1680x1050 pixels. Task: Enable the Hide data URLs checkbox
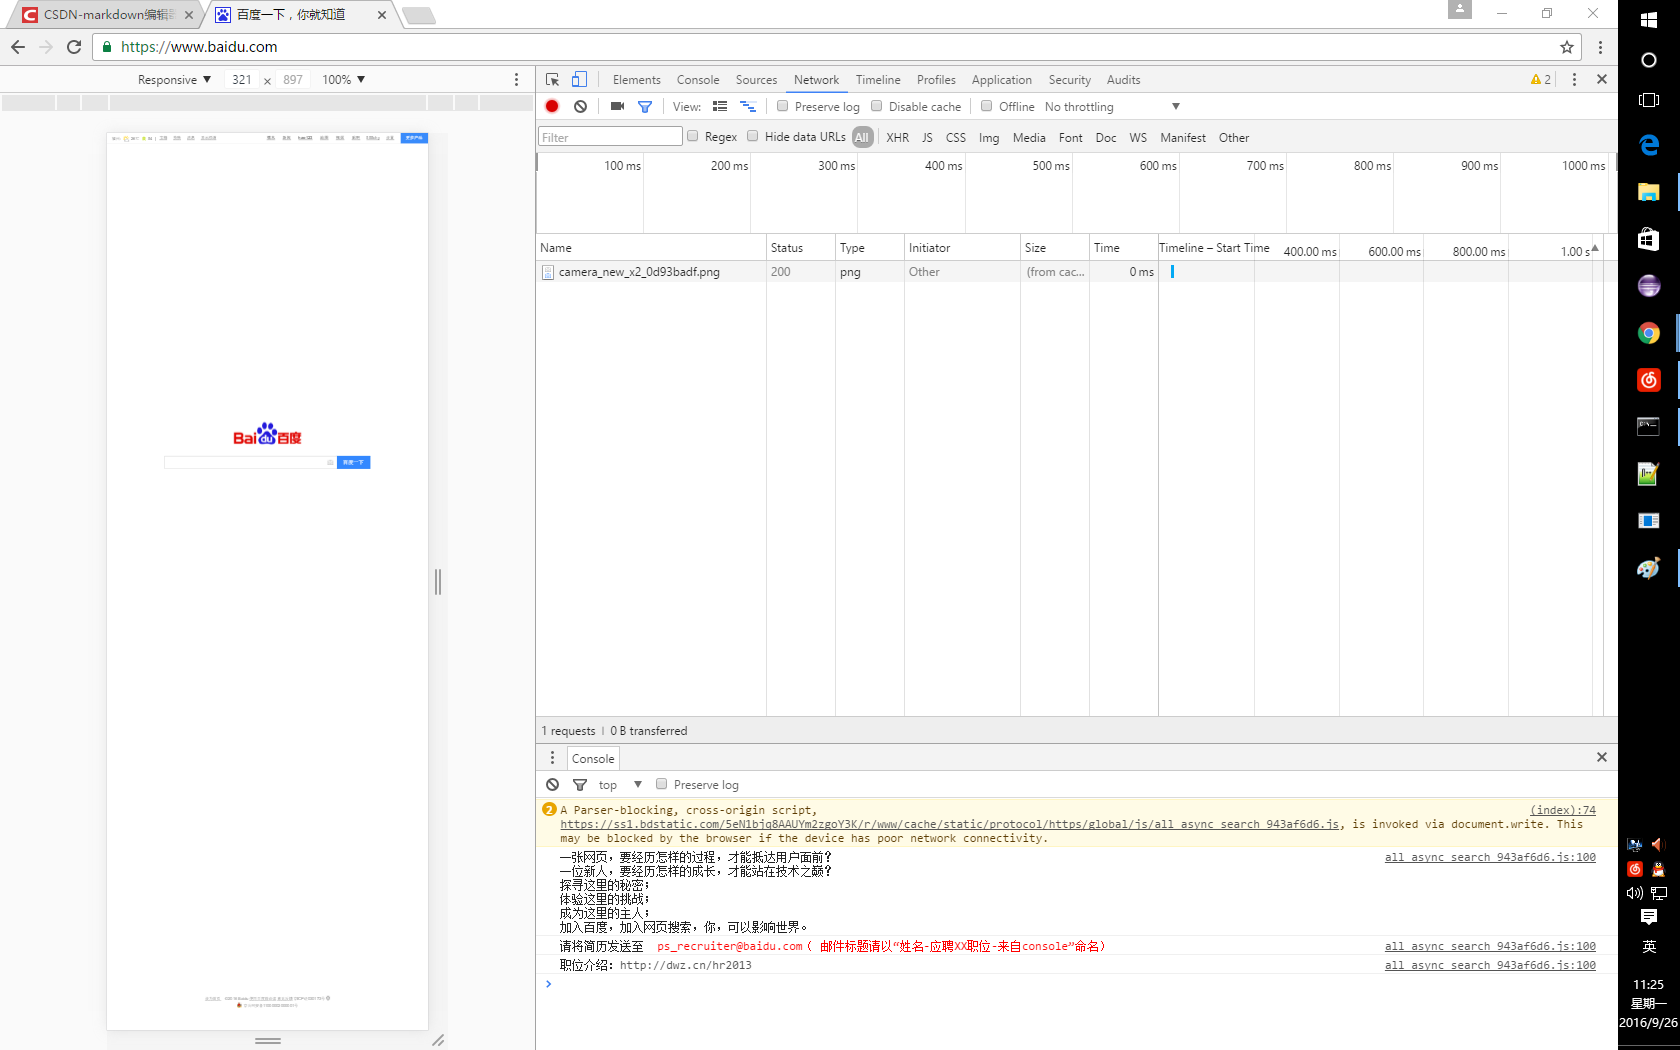753,137
